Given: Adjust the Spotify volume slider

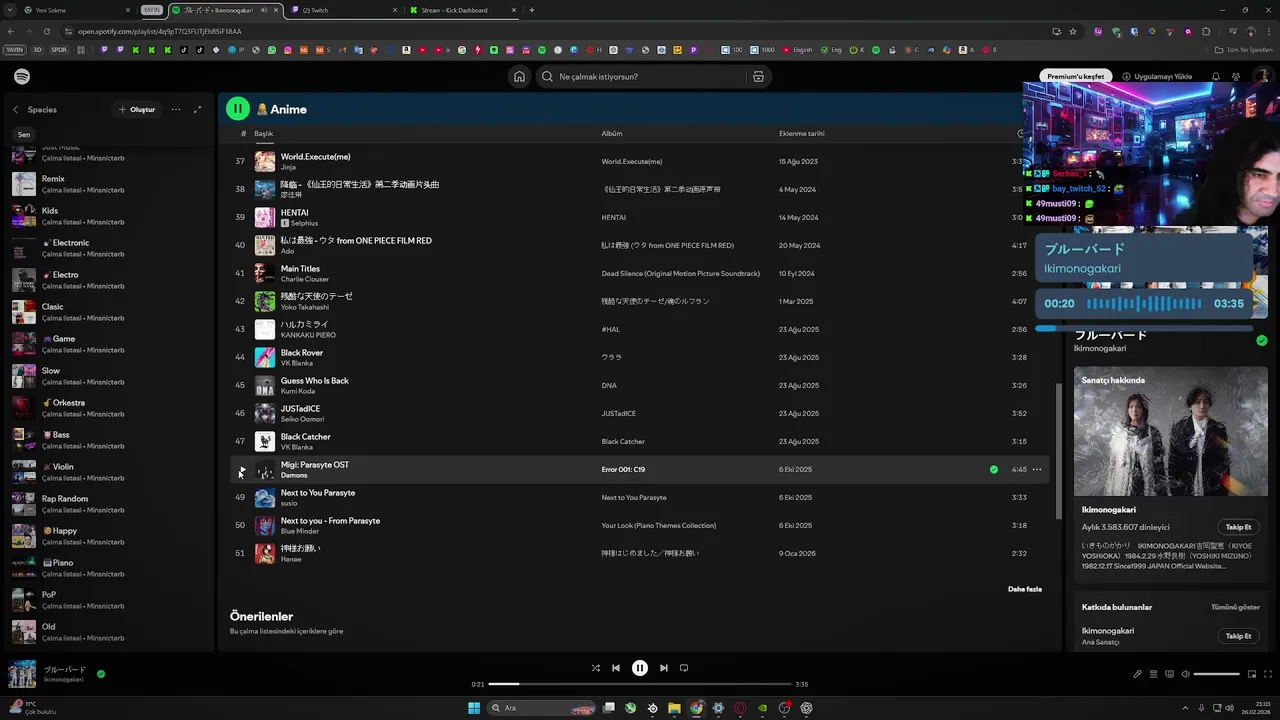Looking at the screenshot, I should click(1217, 674).
